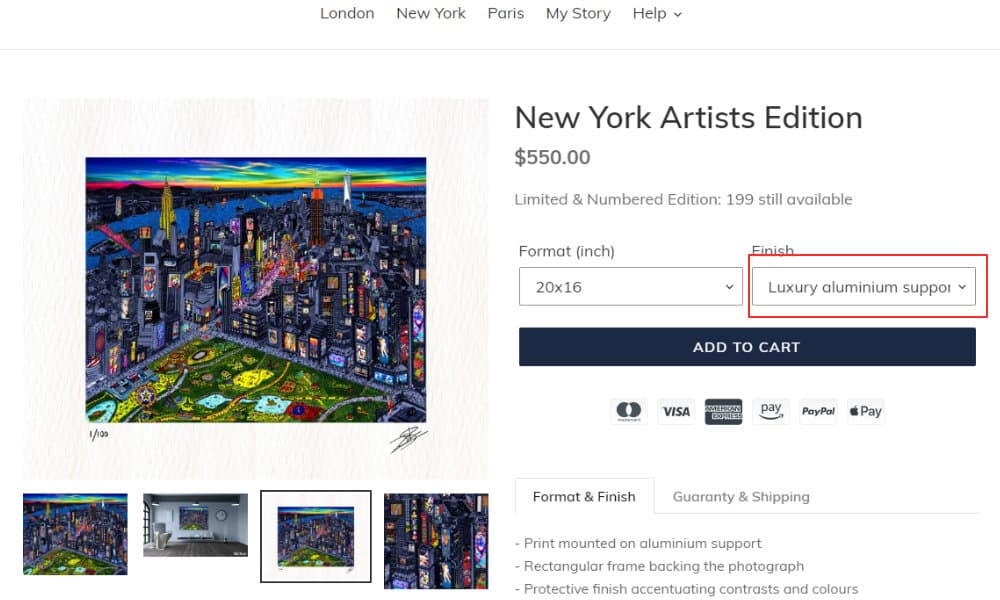Expand the Help dropdown menu
The width and height of the screenshot is (1000, 600).
point(657,13)
